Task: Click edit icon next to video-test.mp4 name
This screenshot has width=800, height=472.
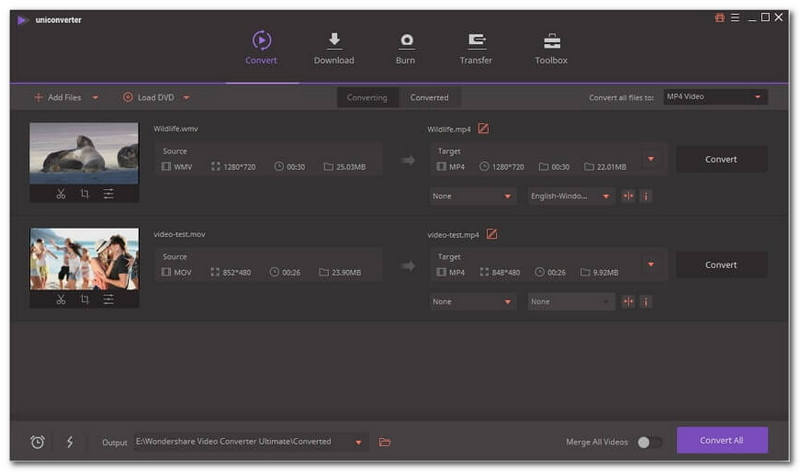Action: pos(491,235)
